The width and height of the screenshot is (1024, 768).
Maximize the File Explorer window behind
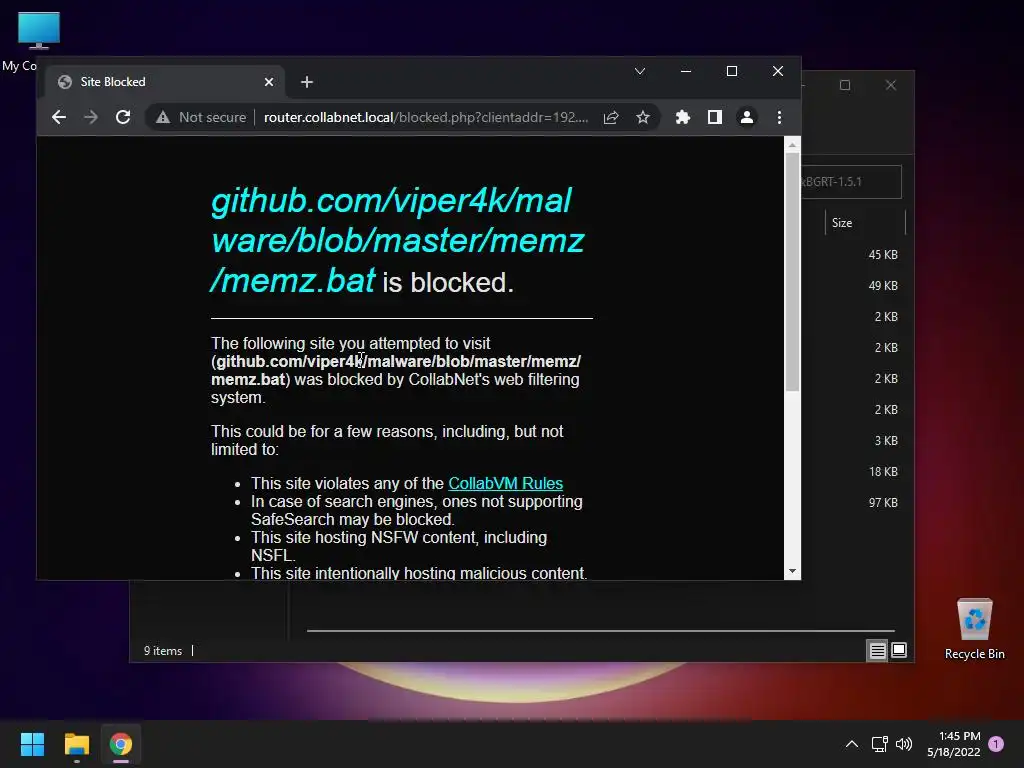coord(845,86)
